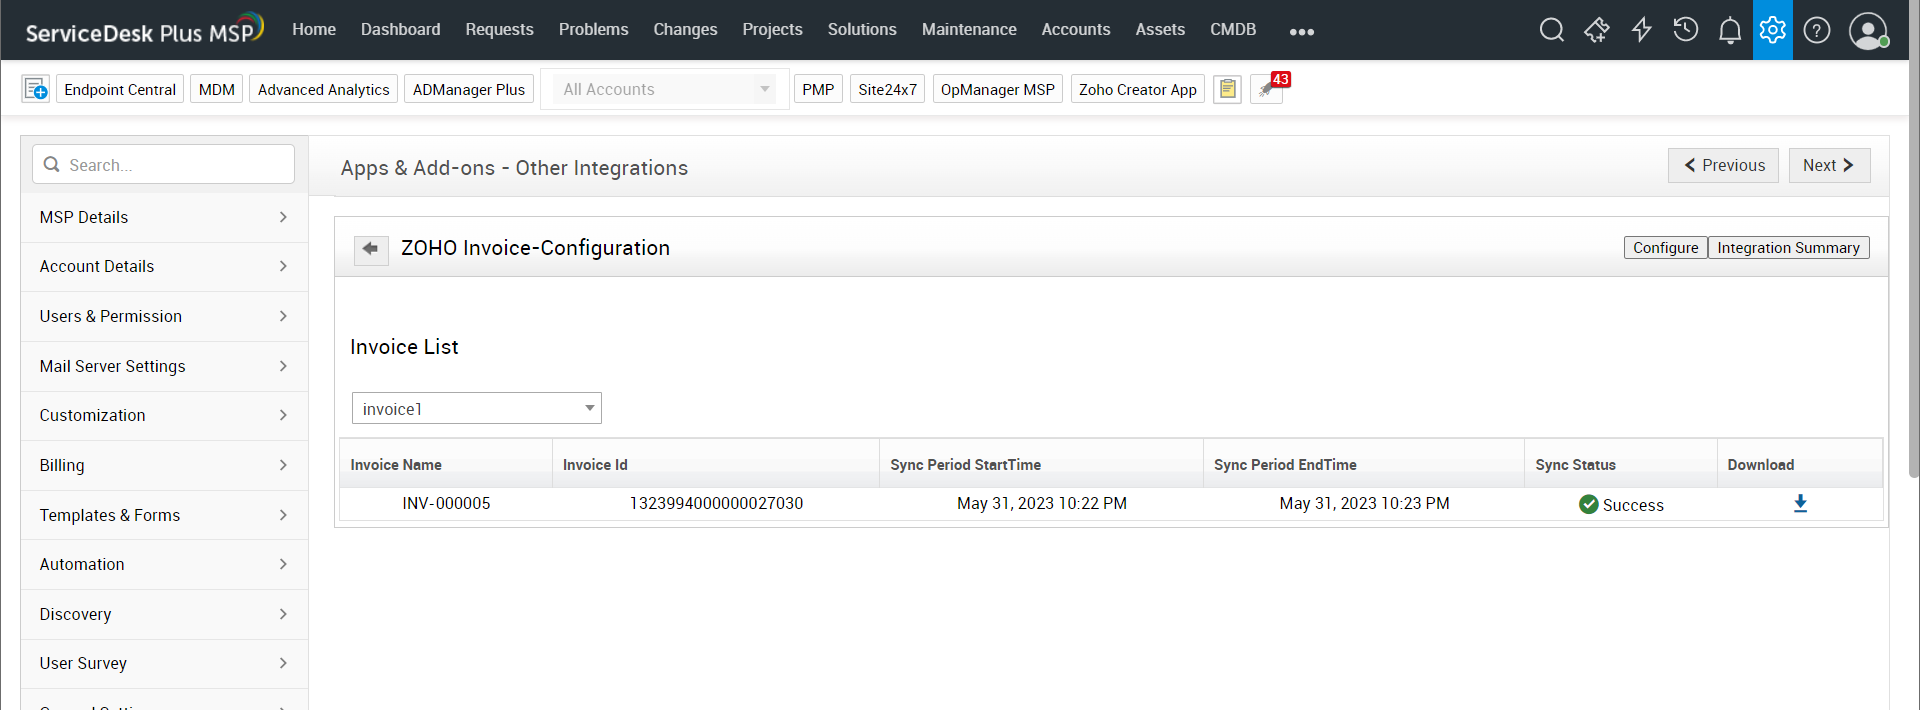Open notifications bell icon
The width and height of the screenshot is (1920, 710).
coord(1730,31)
